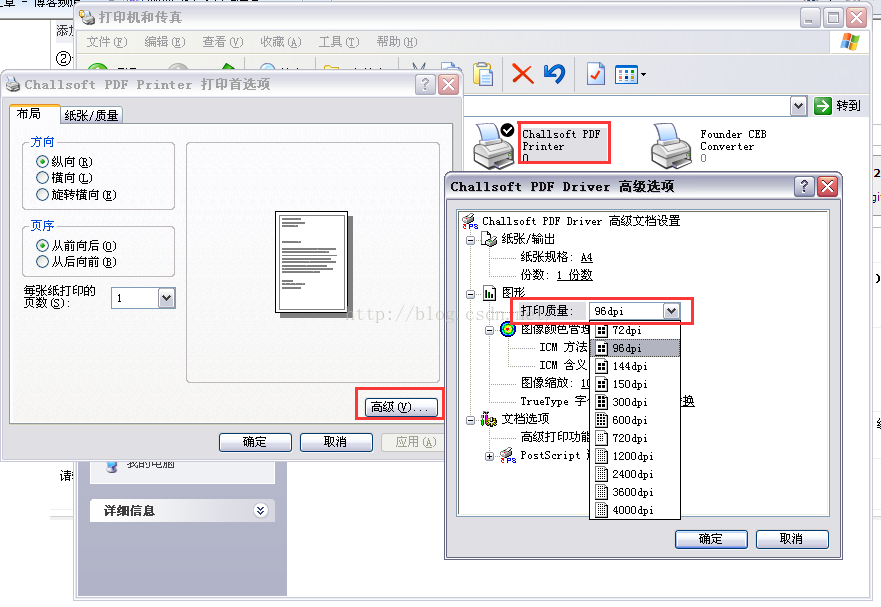This screenshot has width=881, height=607.
Task: Choose 2400dpi from the quality list
Action: click(635, 474)
